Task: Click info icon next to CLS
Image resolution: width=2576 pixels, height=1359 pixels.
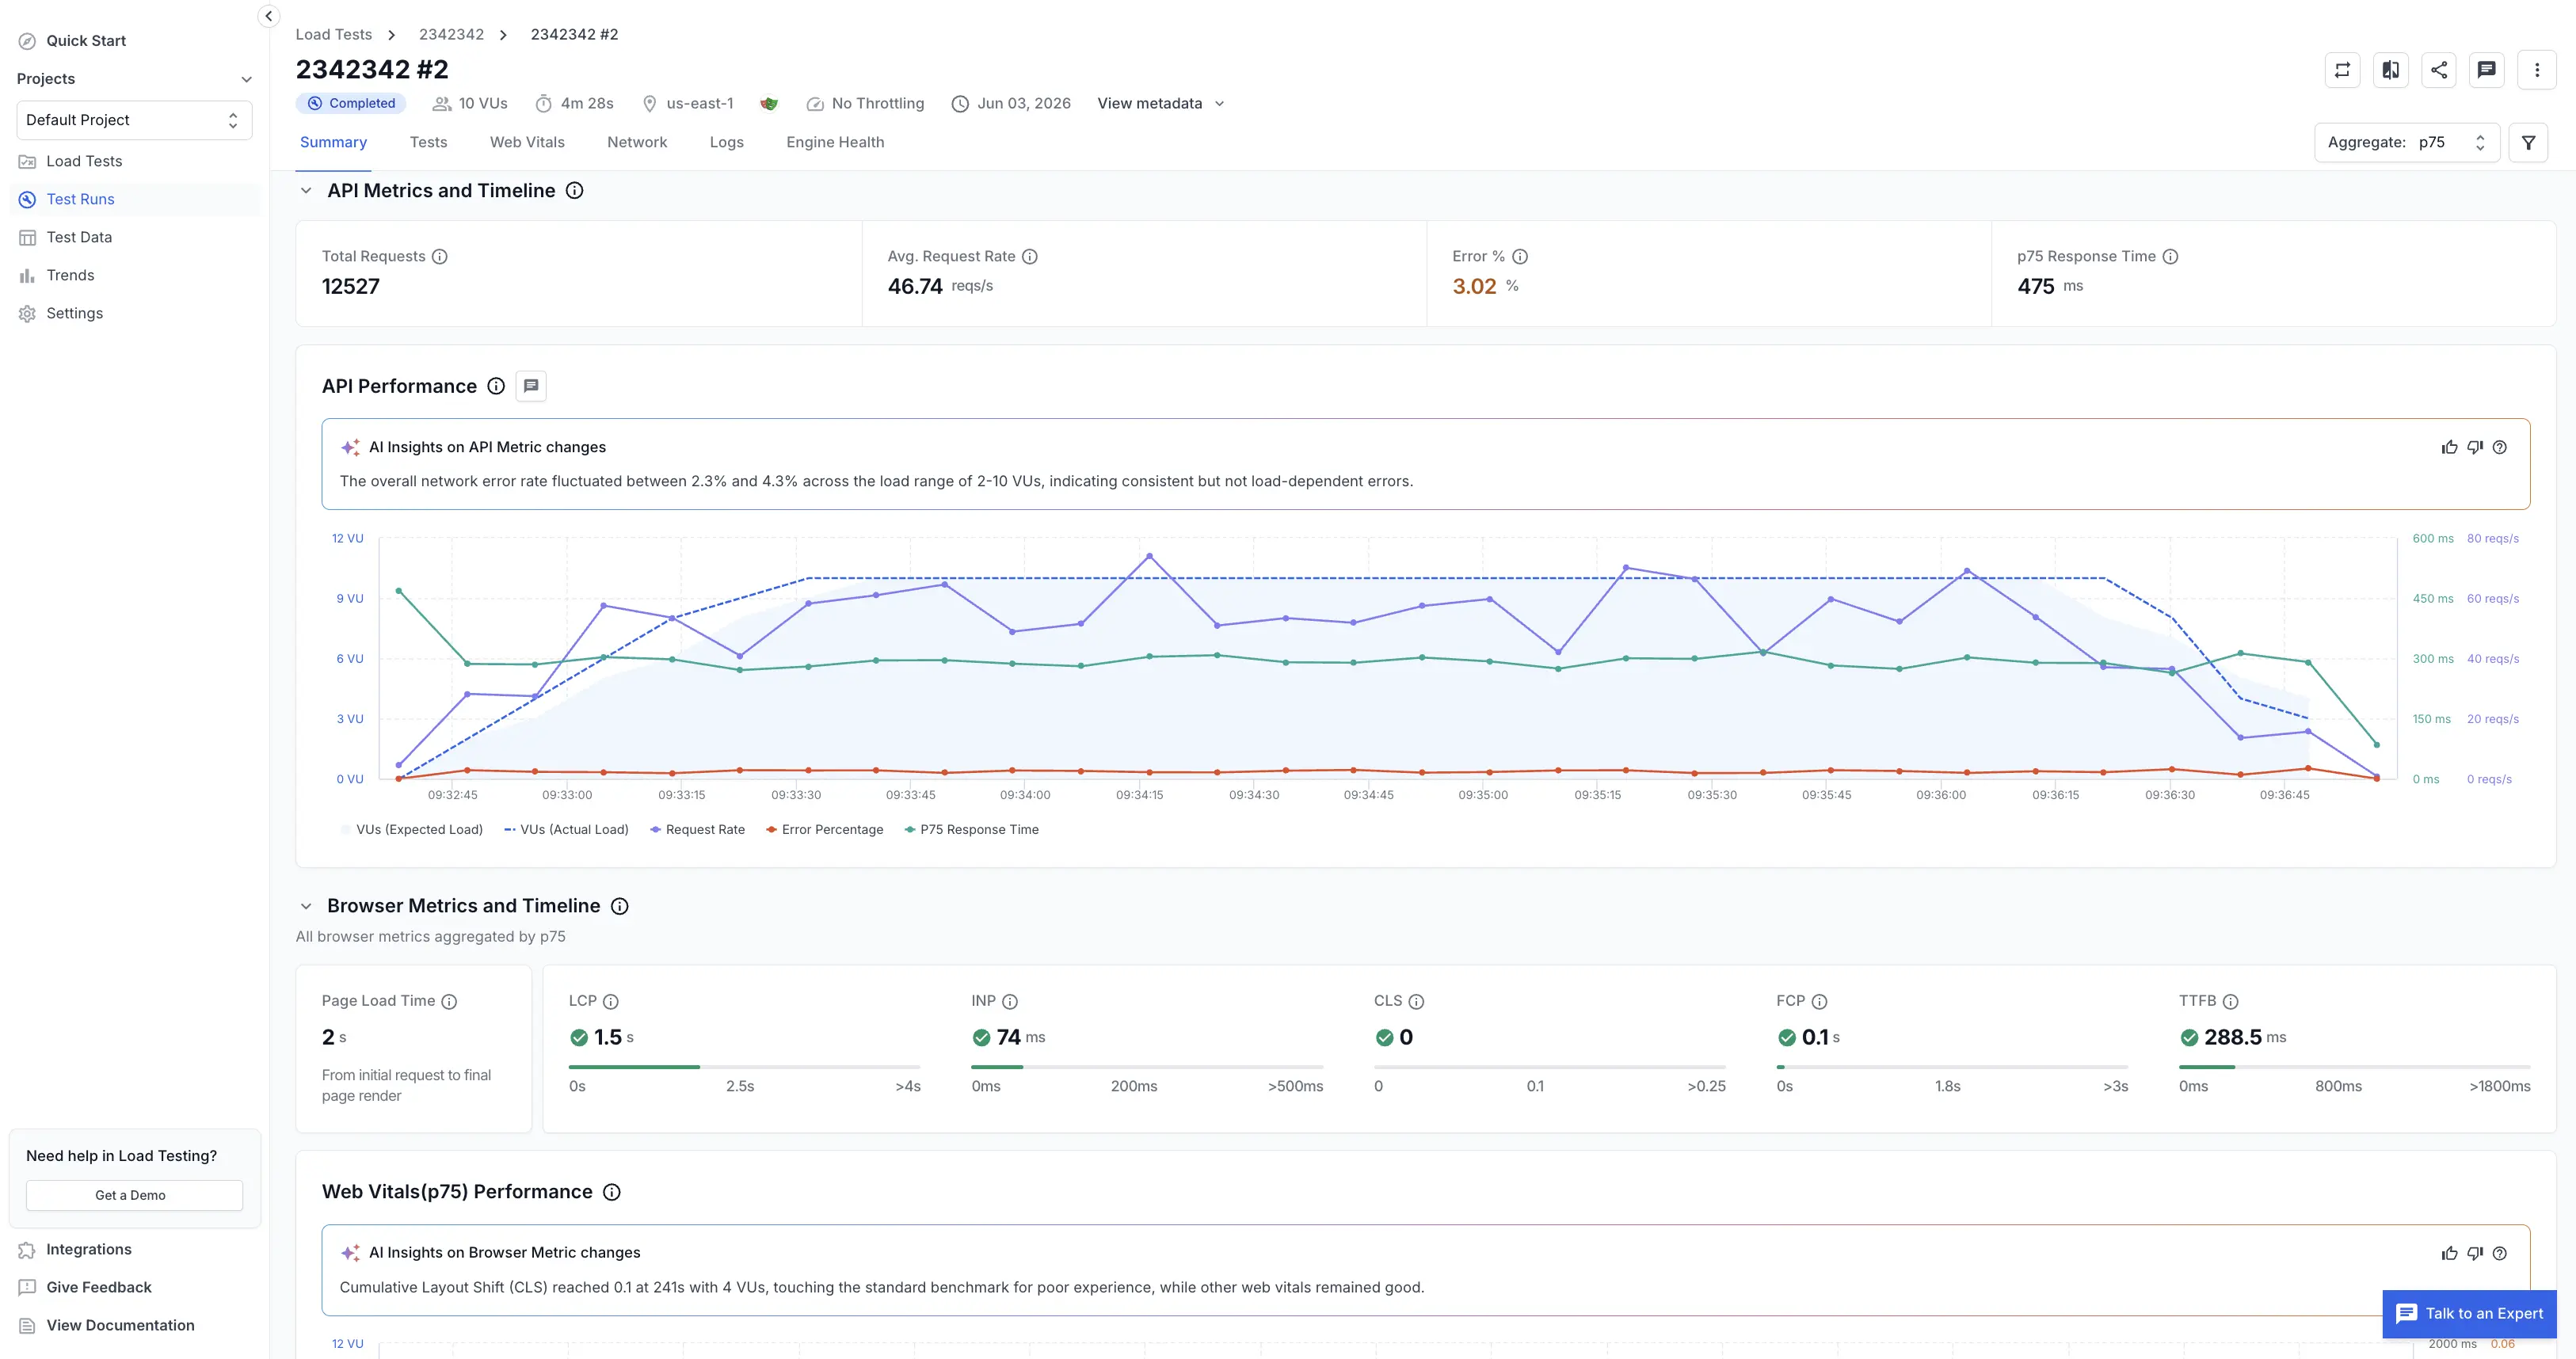Action: (x=1416, y=1002)
